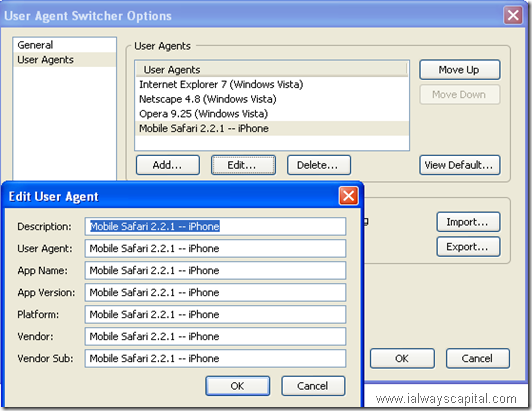This screenshot has width=532, height=411.
Task: Click the App Name input field
Action: pyautogui.click(x=215, y=270)
